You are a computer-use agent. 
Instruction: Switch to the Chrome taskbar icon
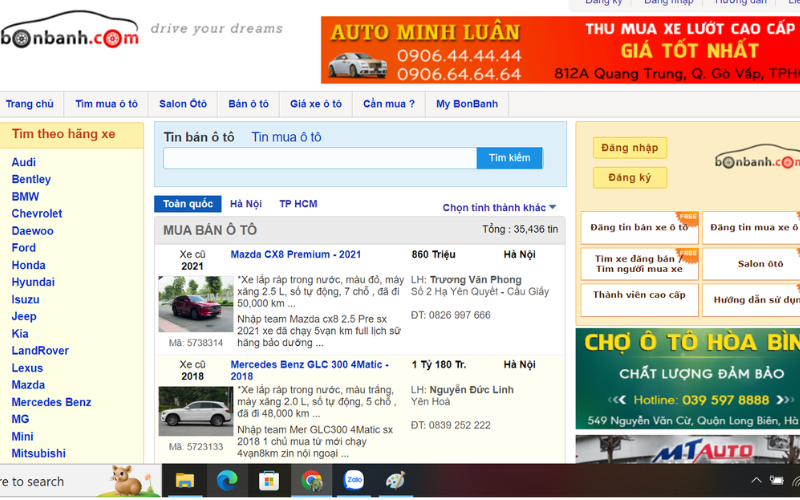[x=311, y=481]
